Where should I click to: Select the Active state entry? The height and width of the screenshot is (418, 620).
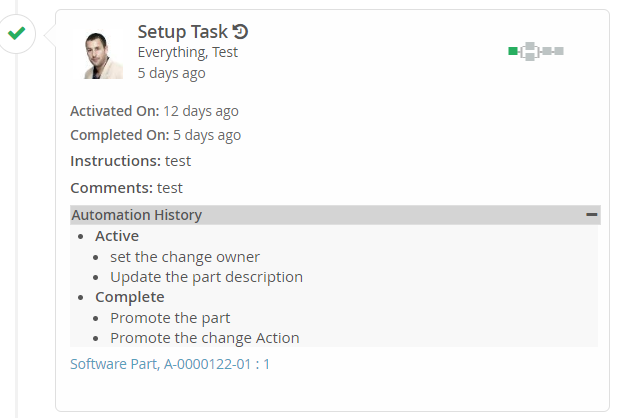(117, 236)
